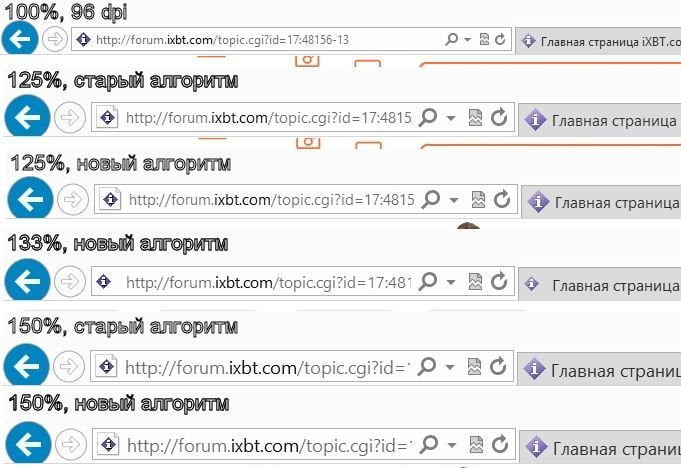Open the search dropdown arrow in the 100% 96 dpi row
The image size is (681, 468).
[x=467, y=40]
